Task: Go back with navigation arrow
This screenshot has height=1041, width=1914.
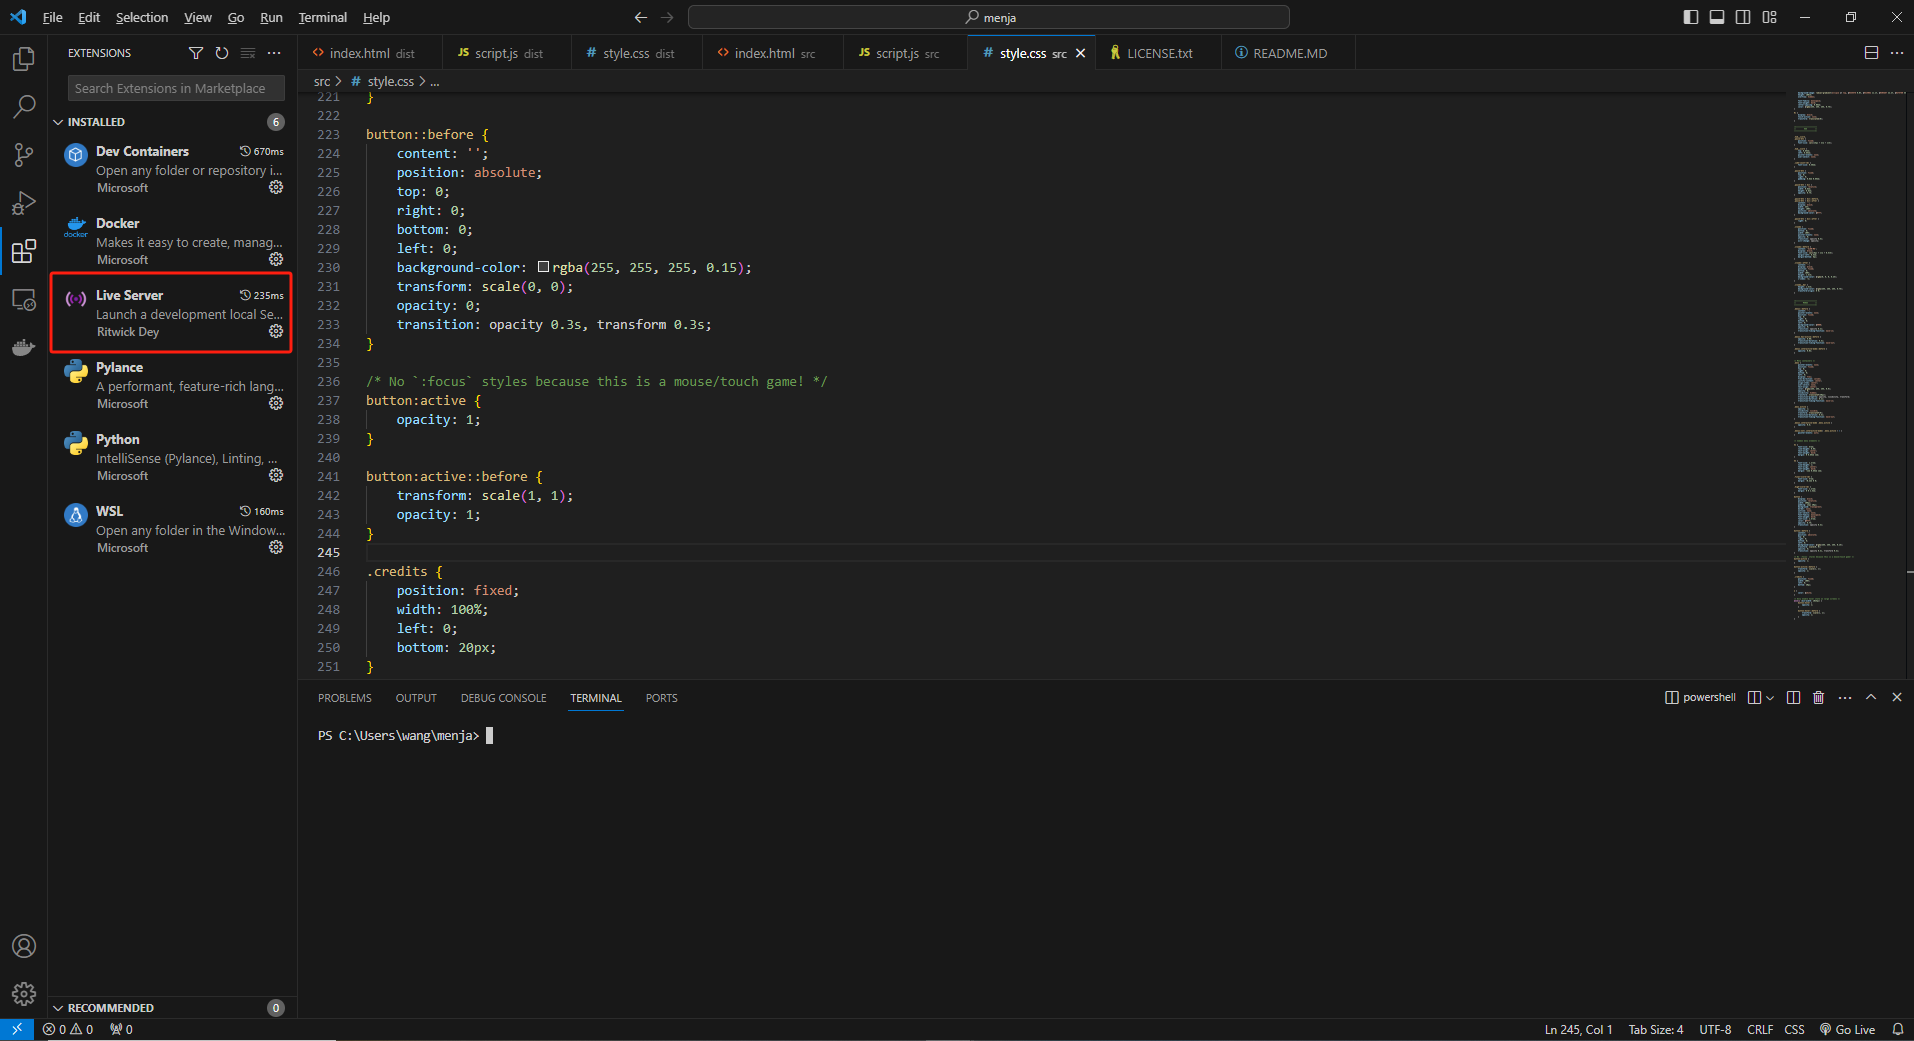Action: (x=641, y=17)
